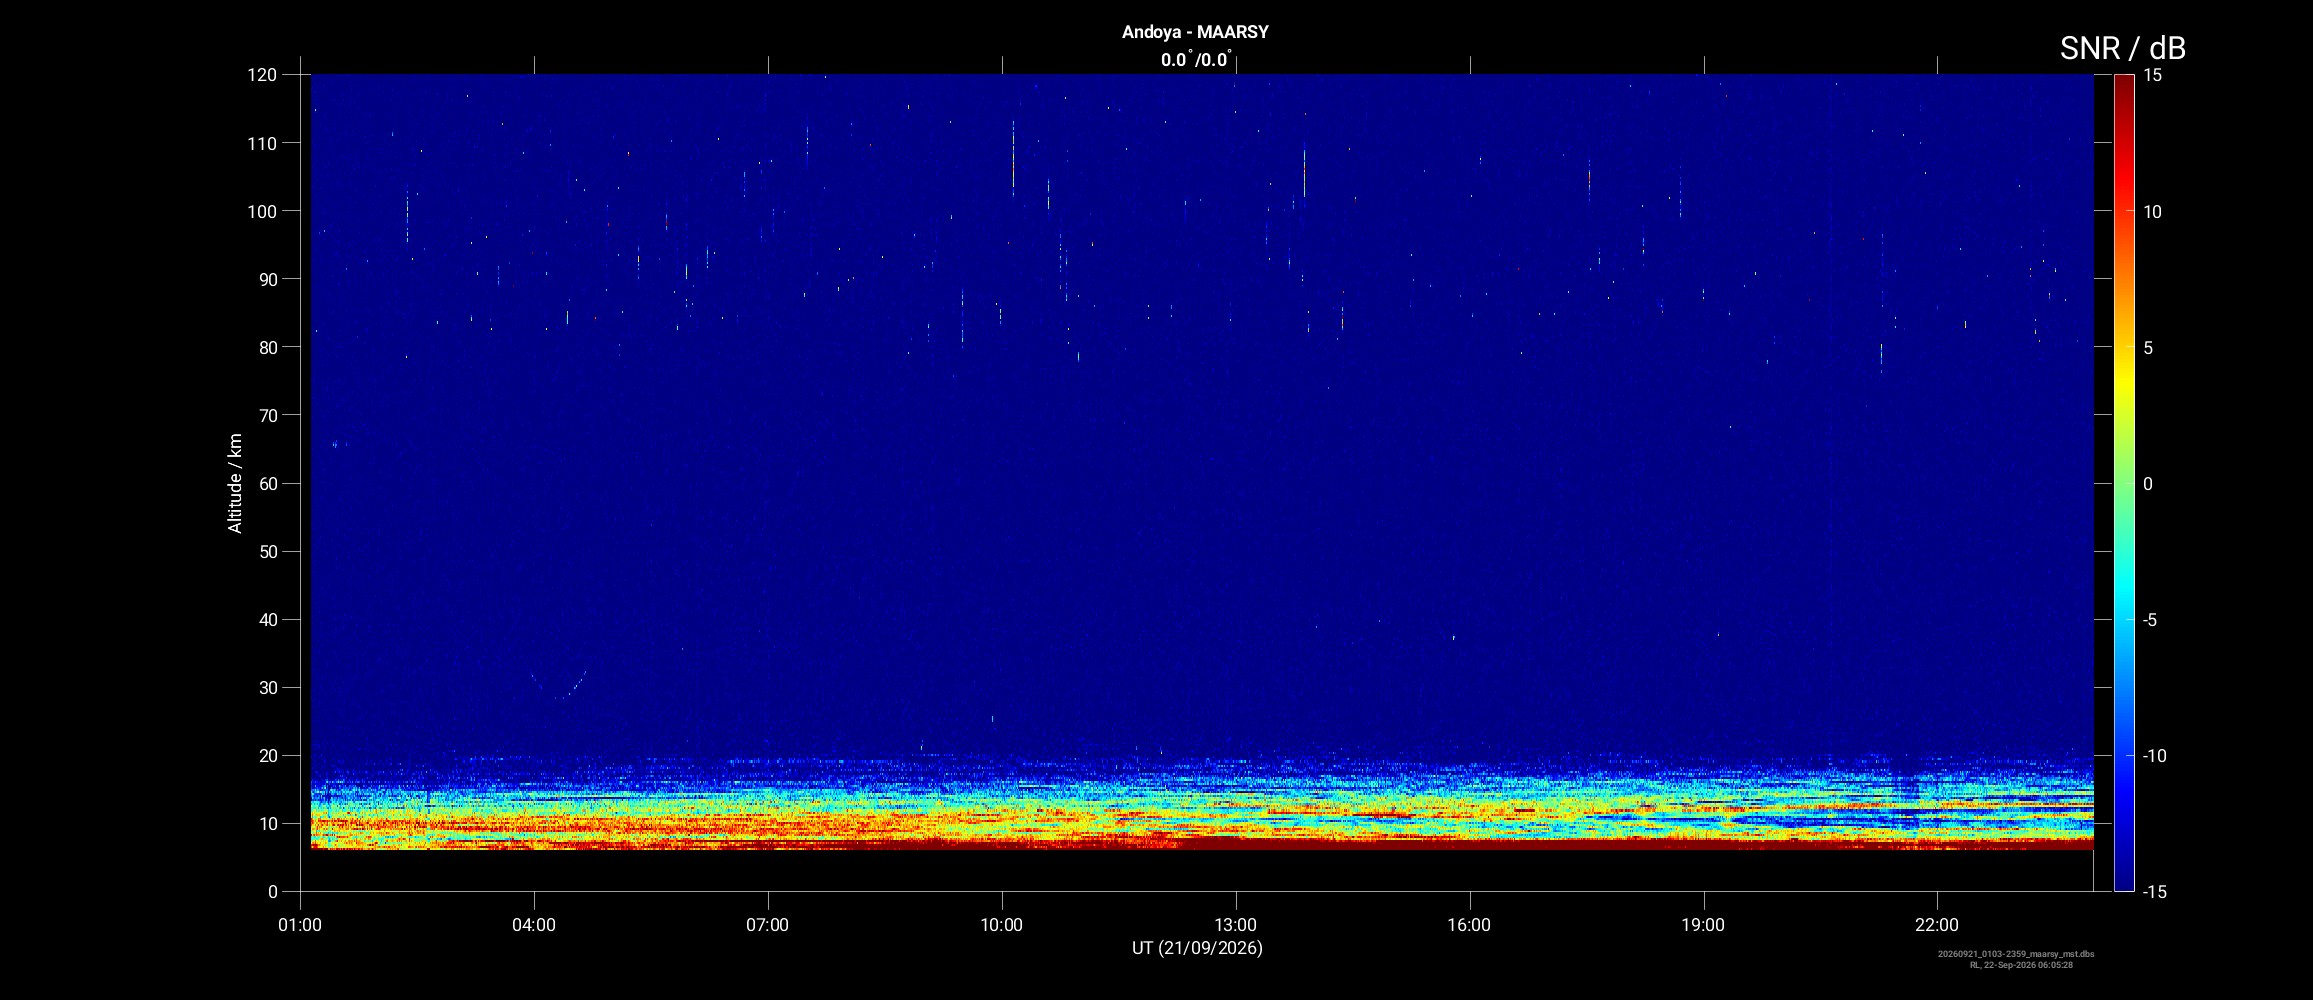
Task: Click the altitude tick label '40'
Action: click(268, 619)
